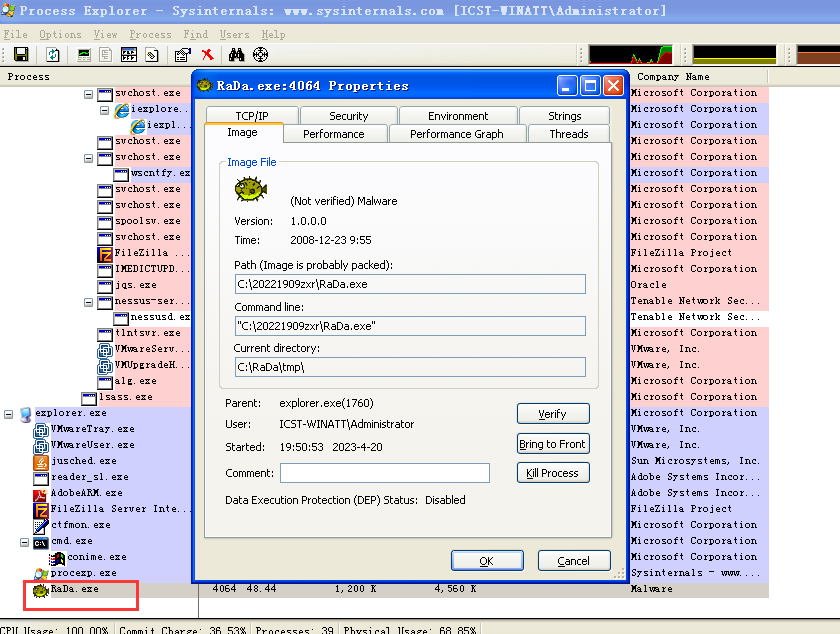The image size is (840, 634).
Task: Switch to the Environment tab
Action: [x=458, y=116]
